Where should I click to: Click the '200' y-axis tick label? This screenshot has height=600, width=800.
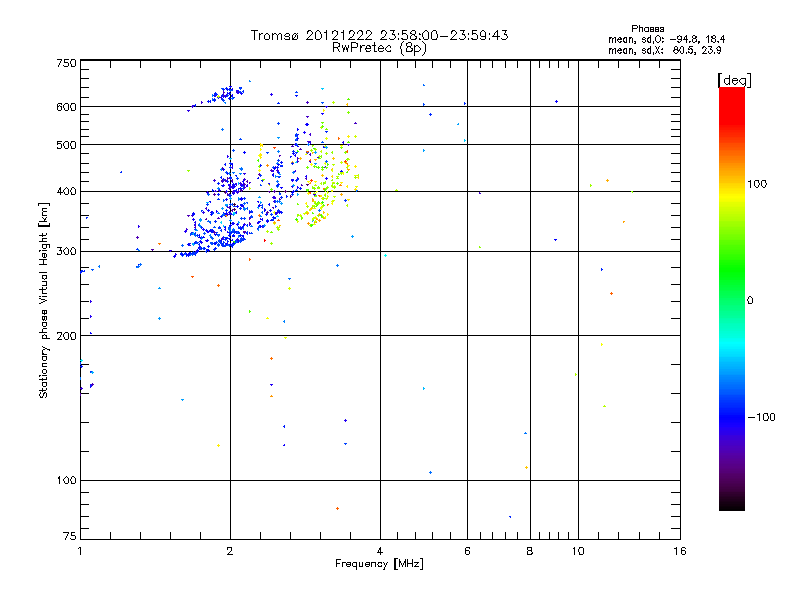66,336
